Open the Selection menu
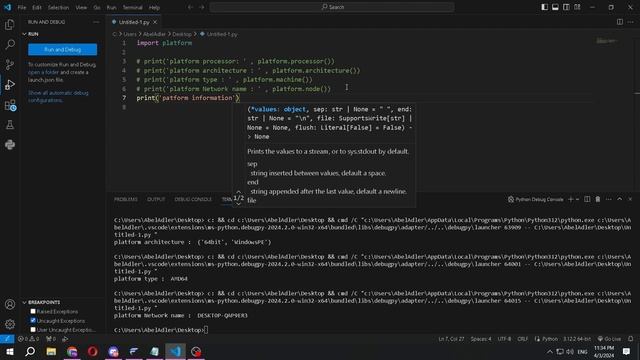 (x=58, y=7)
